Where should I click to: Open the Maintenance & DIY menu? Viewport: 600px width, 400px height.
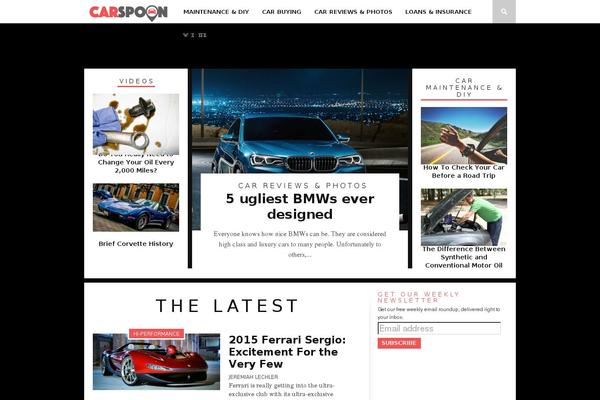point(216,12)
